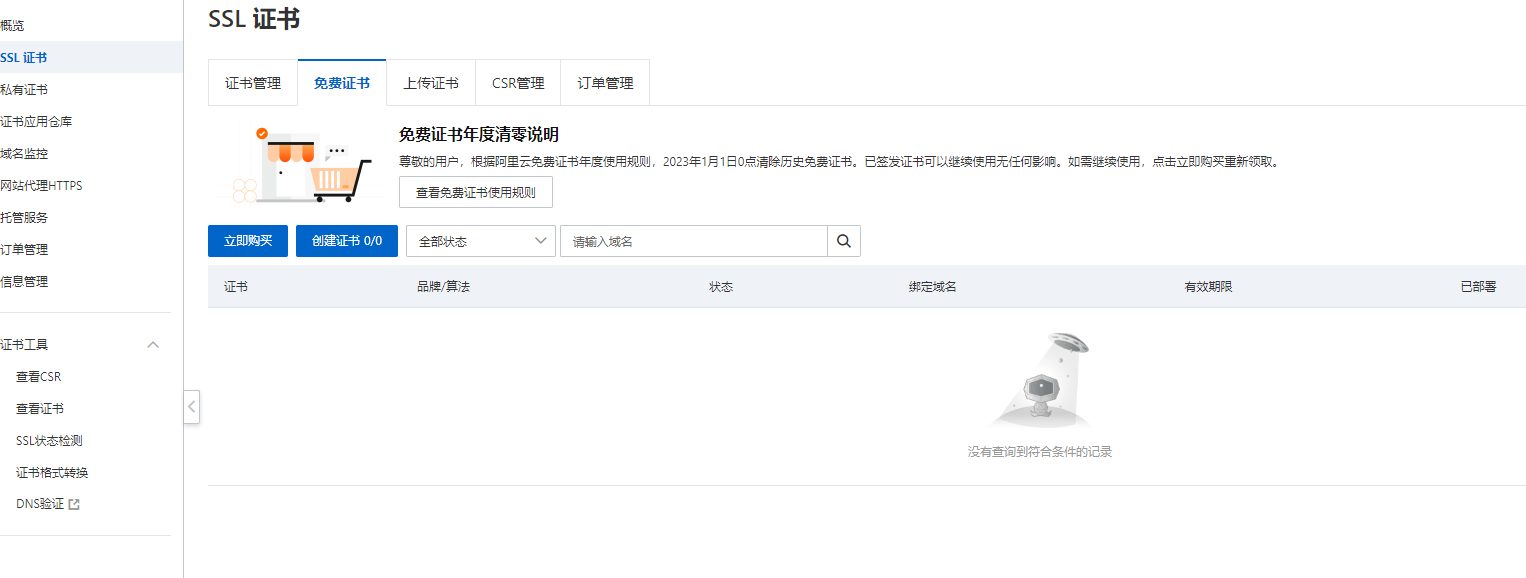
Task: Collapse the sidebar with the arrow handle
Action: coord(191,407)
